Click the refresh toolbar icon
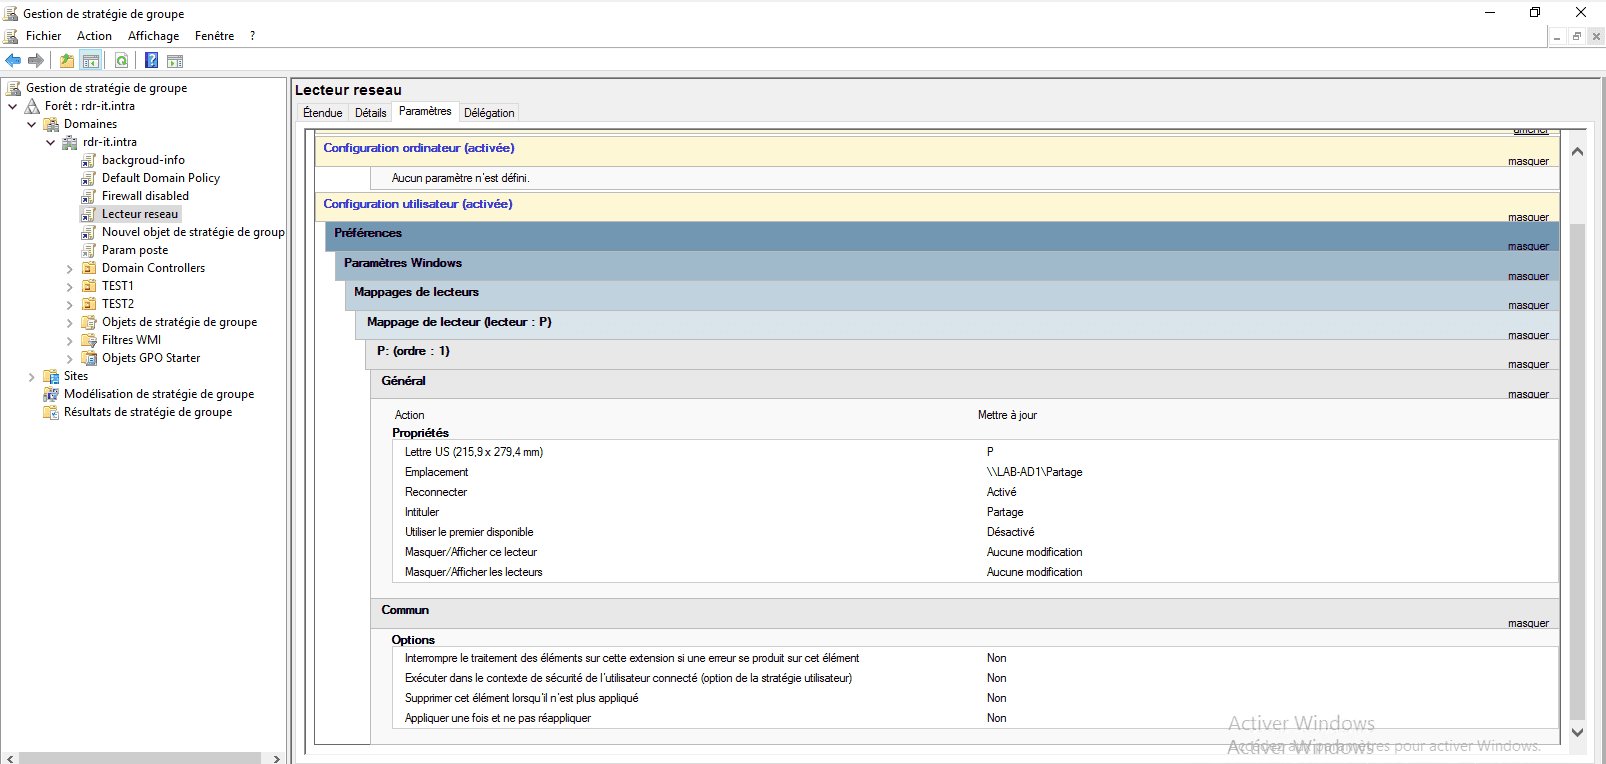 pos(121,61)
